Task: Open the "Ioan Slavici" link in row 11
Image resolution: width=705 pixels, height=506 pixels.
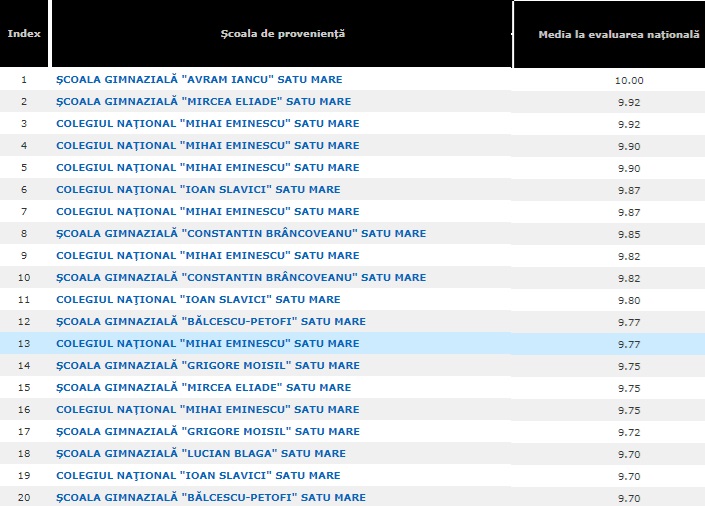Action: [198, 300]
